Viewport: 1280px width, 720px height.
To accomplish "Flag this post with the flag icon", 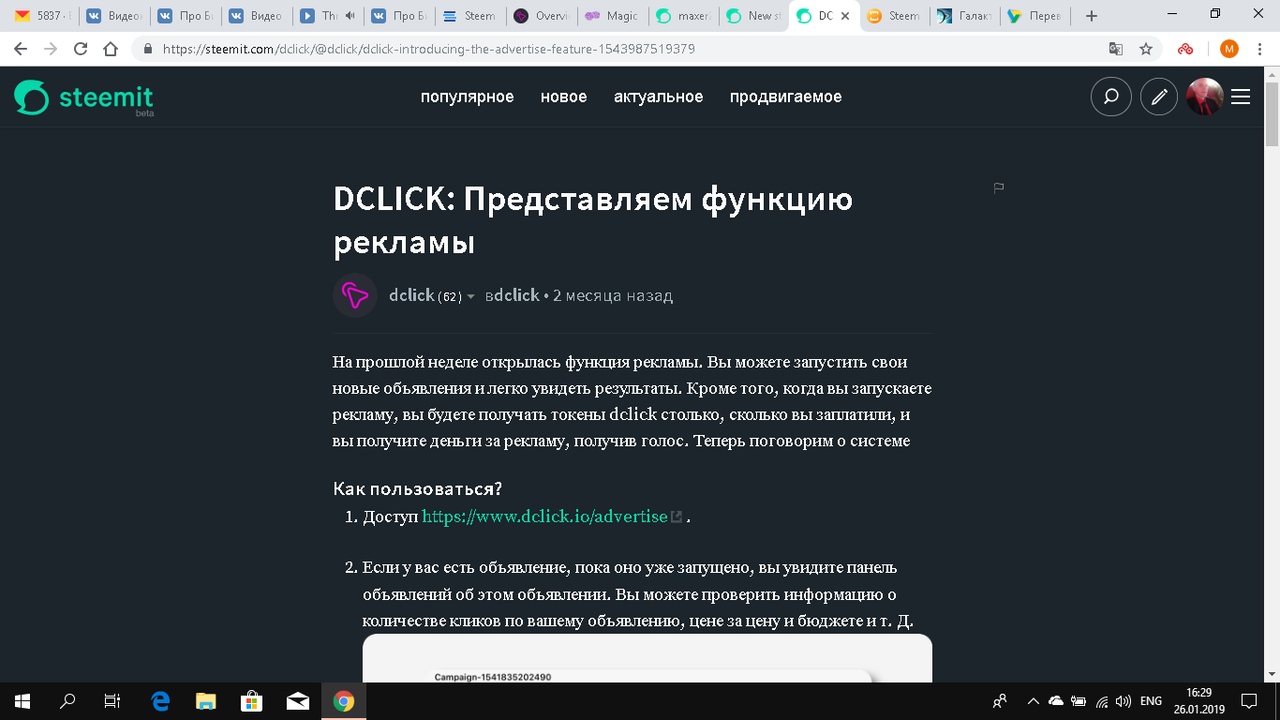I will [x=998, y=188].
